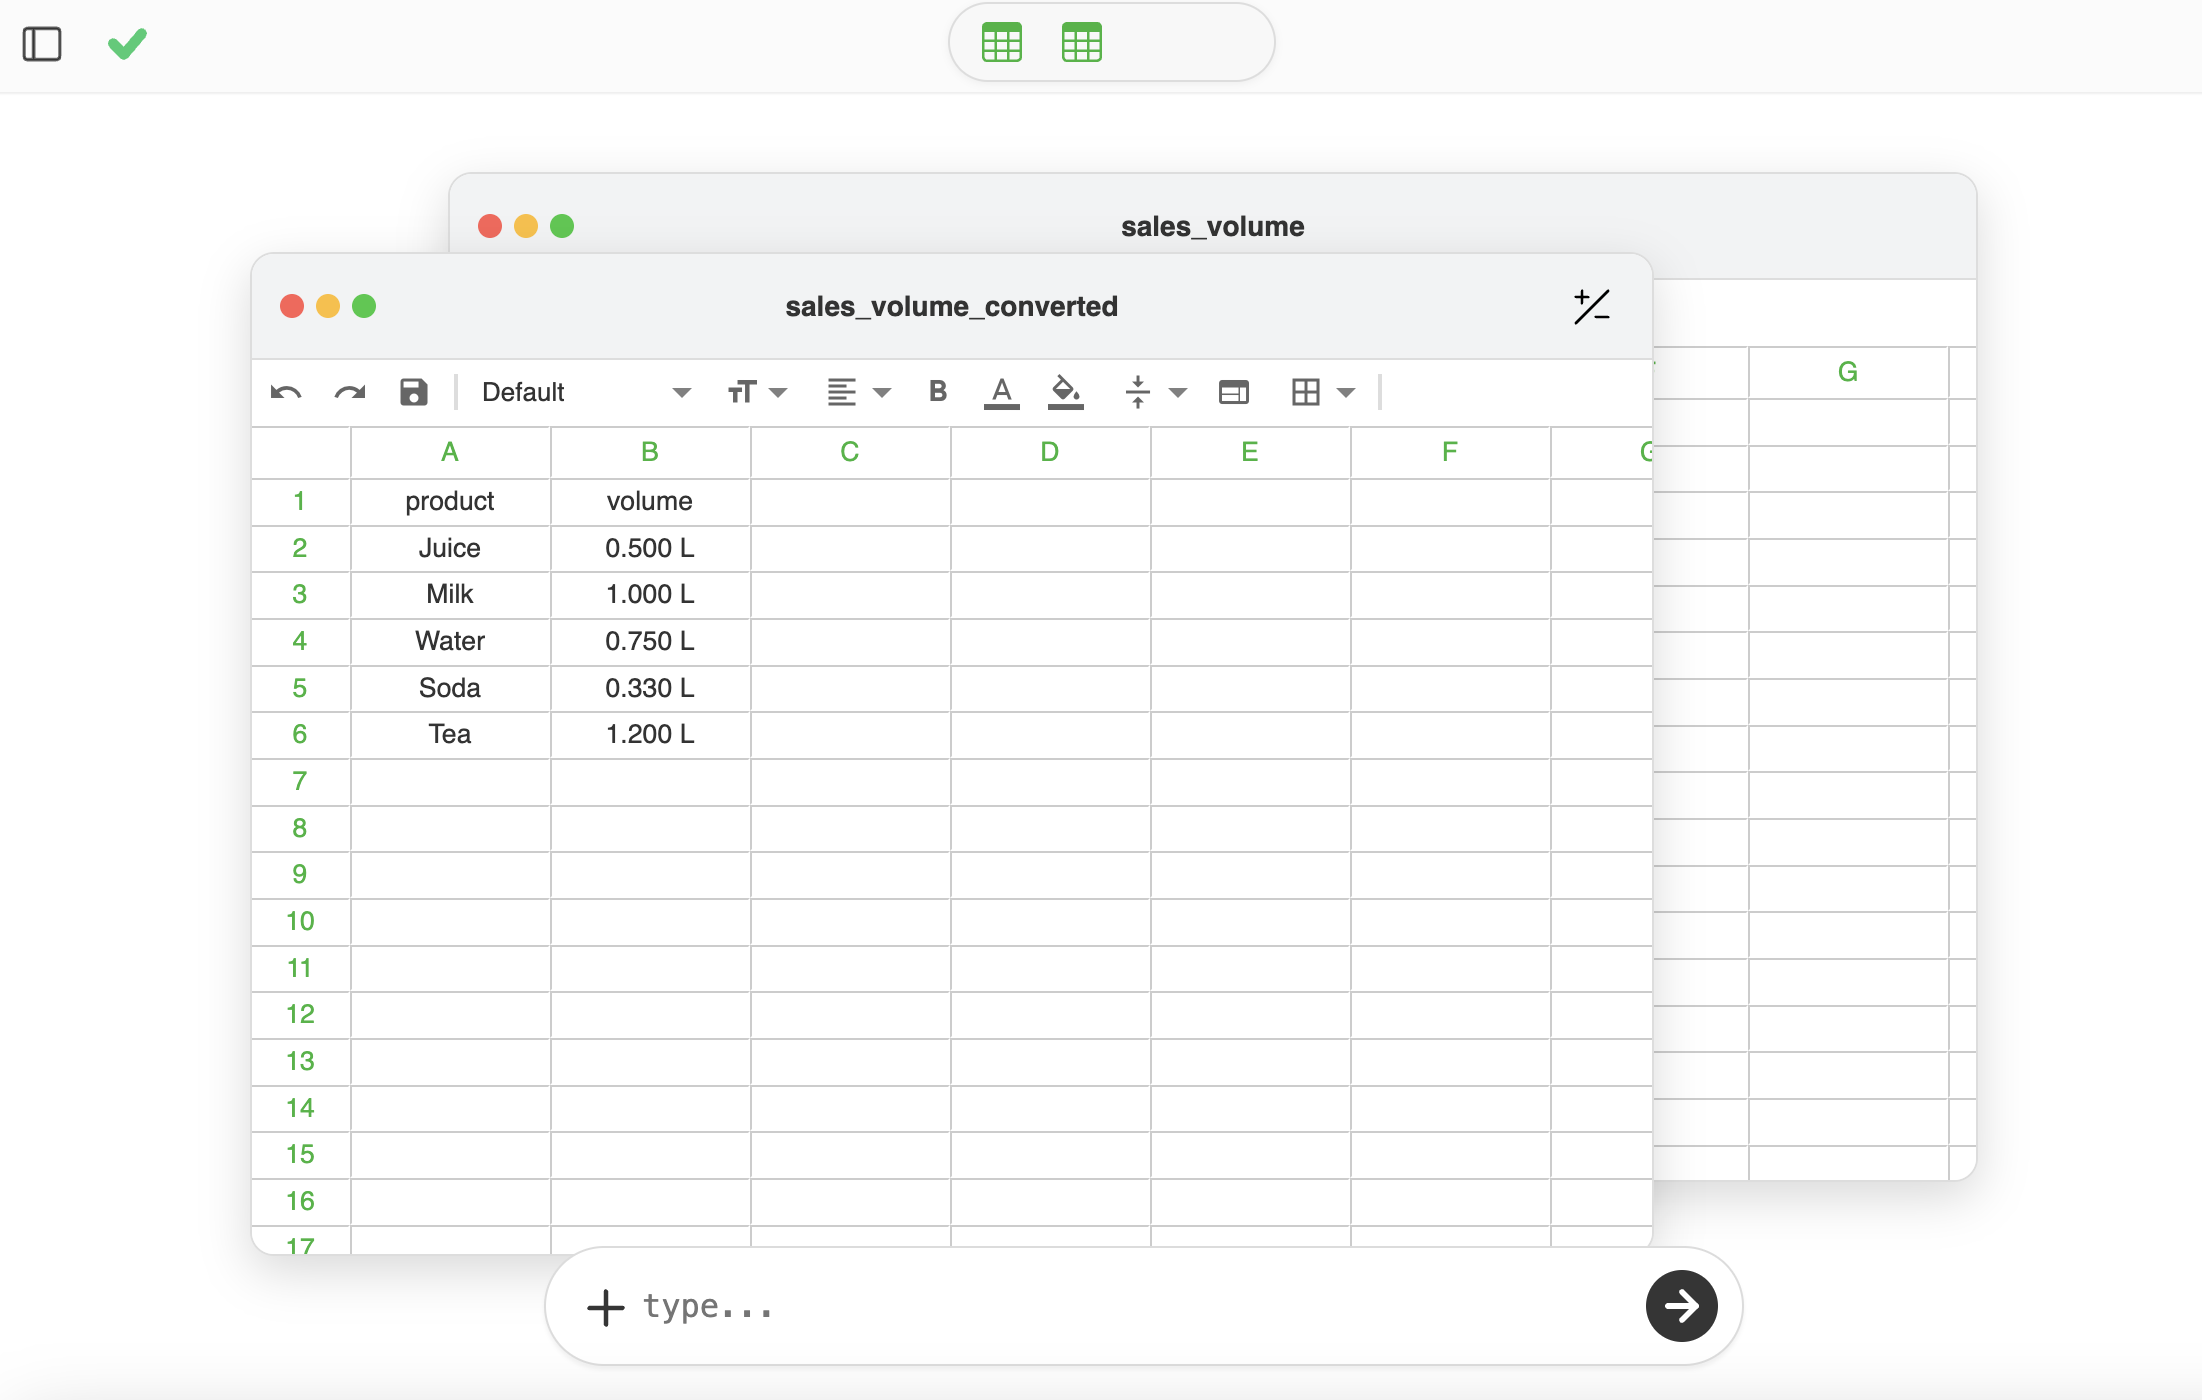The height and width of the screenshot is (1400, 2202).
Task: Close the sales_volume background window
Action: (x=490, y=226)
